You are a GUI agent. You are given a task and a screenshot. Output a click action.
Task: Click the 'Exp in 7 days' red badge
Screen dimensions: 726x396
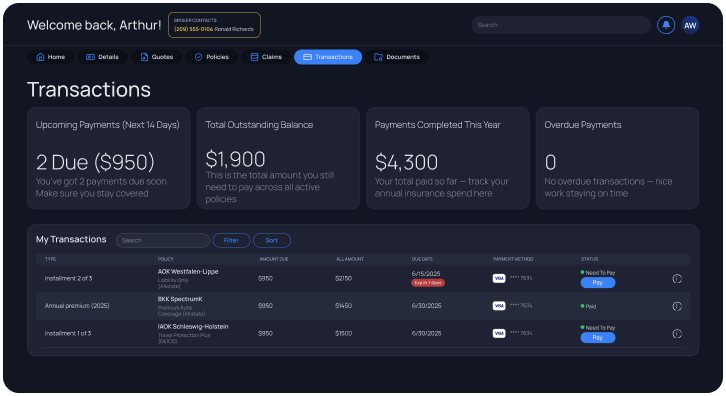click(x=428, y=283)
